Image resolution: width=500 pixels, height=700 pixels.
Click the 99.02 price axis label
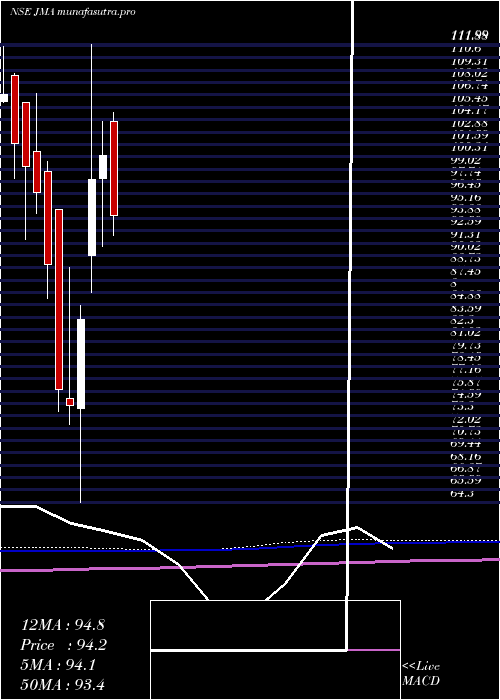click(x=468, y=160)
